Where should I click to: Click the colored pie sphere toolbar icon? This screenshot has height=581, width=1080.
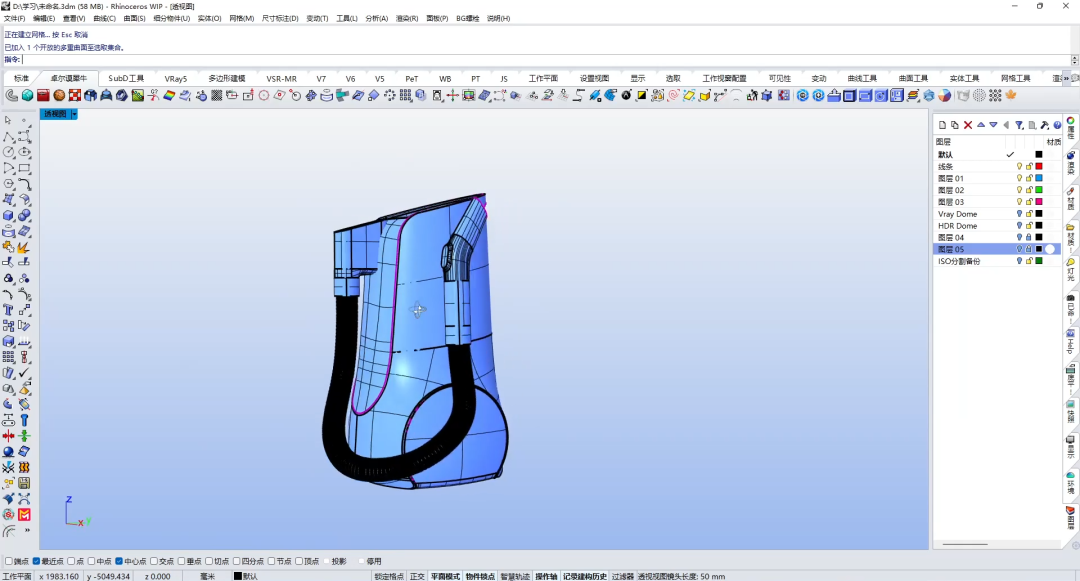pyautogui.click(x=945, y=96)
